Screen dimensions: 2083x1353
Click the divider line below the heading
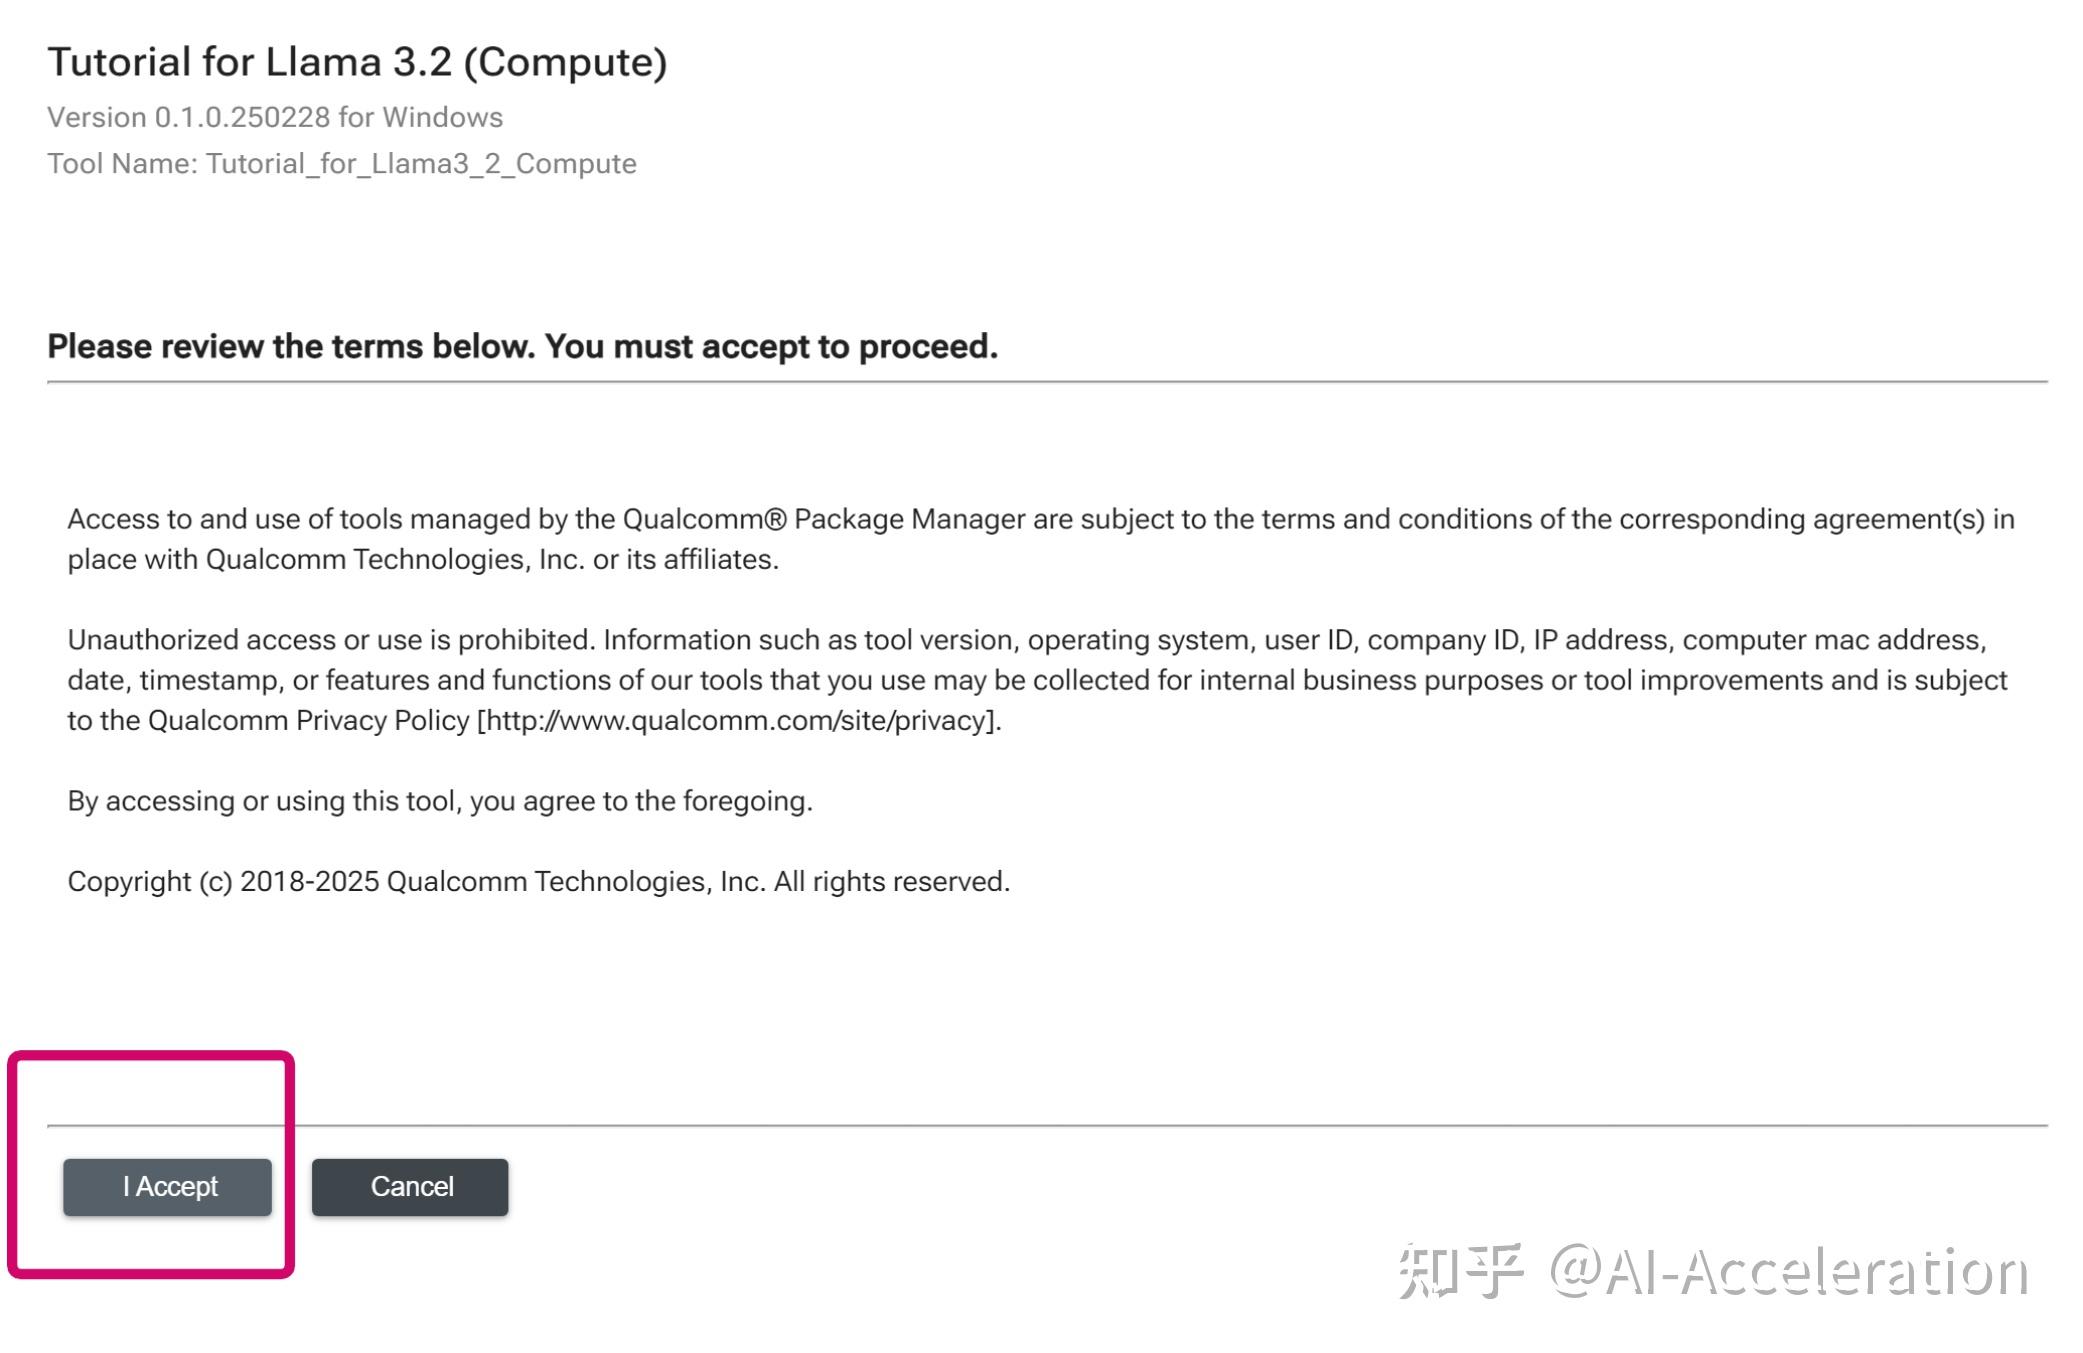tap(1040, 381)
